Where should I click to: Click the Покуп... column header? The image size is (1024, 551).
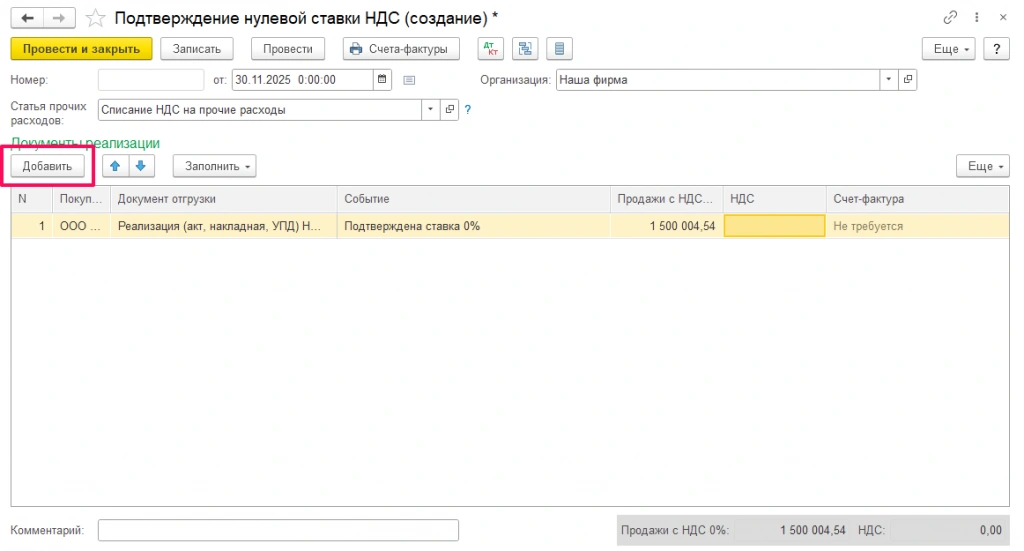pyautogui.click(x=82, y=199)
